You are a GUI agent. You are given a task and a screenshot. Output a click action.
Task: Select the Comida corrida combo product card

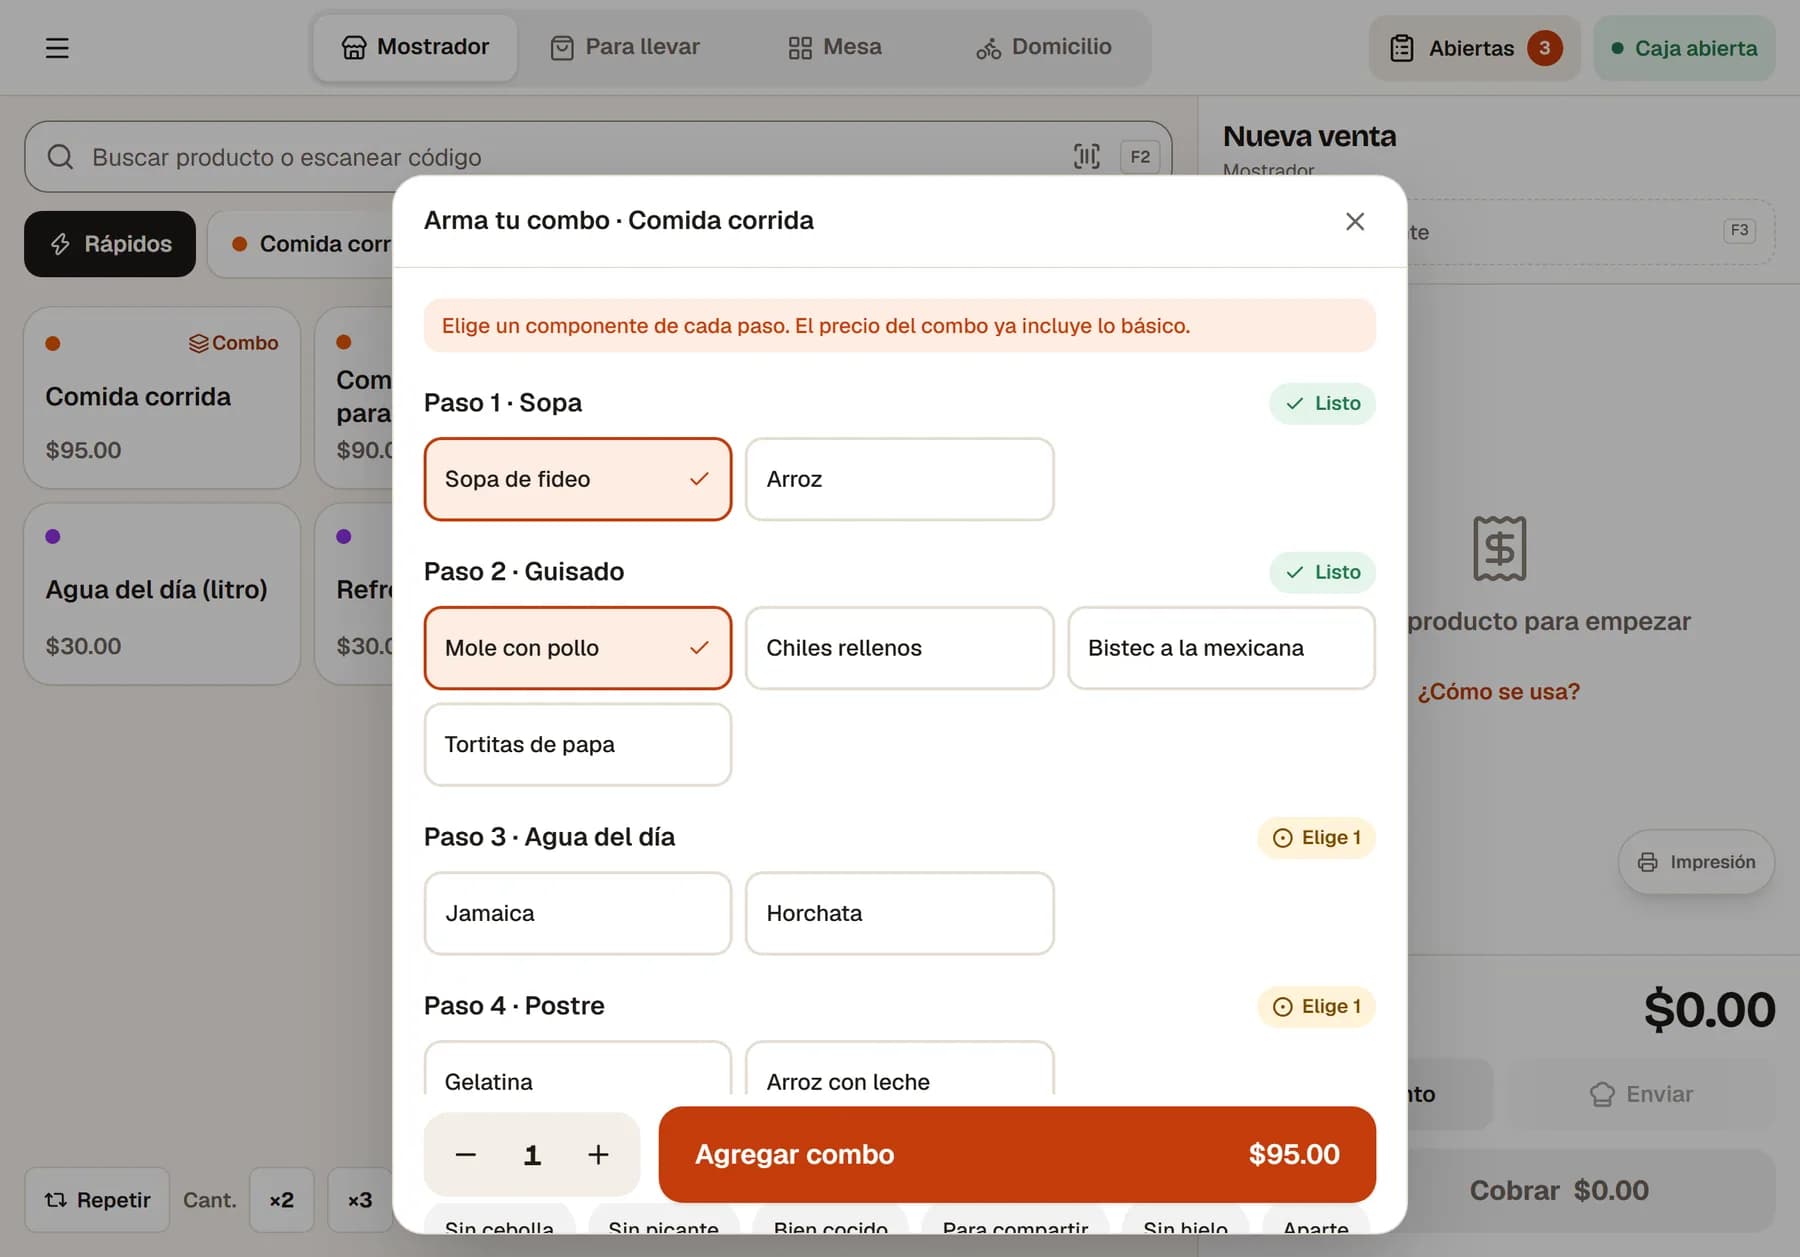tap(162, 397)
